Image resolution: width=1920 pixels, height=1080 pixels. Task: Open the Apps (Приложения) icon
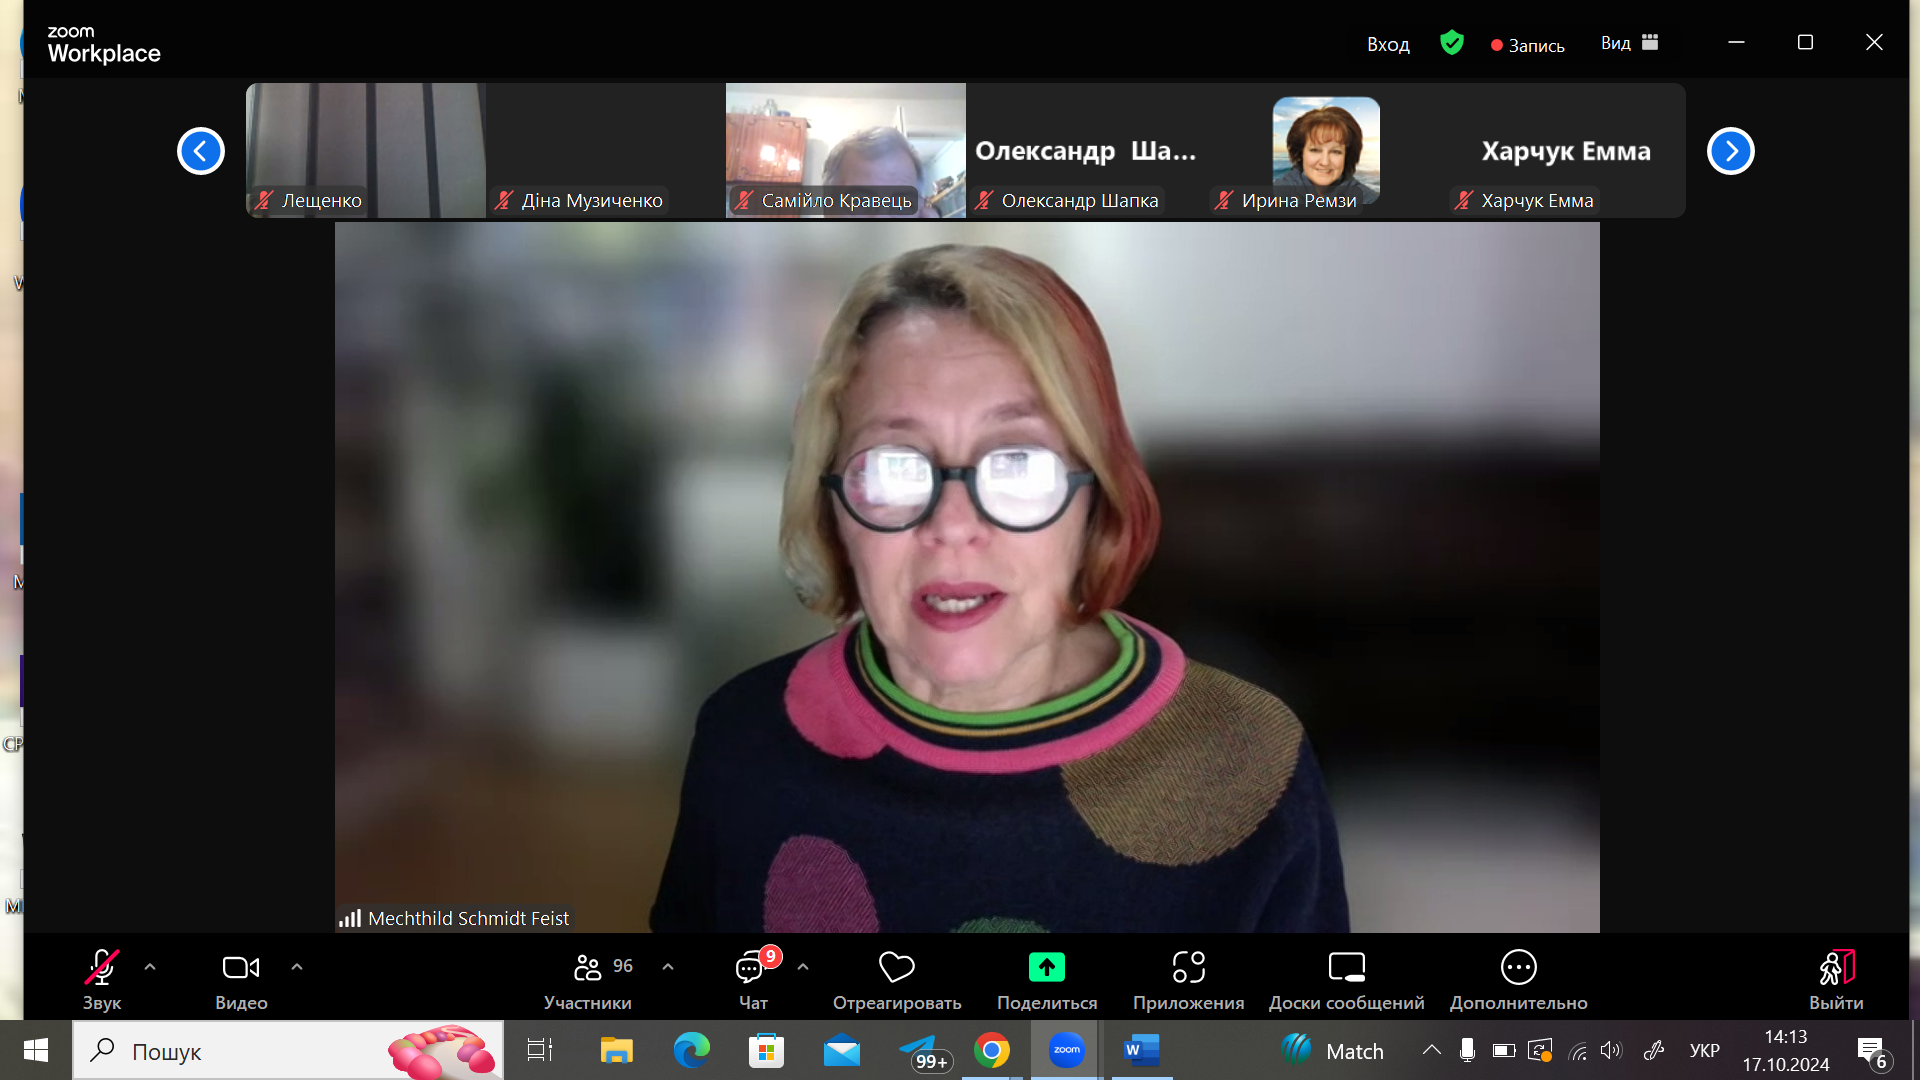point(1188,968)
